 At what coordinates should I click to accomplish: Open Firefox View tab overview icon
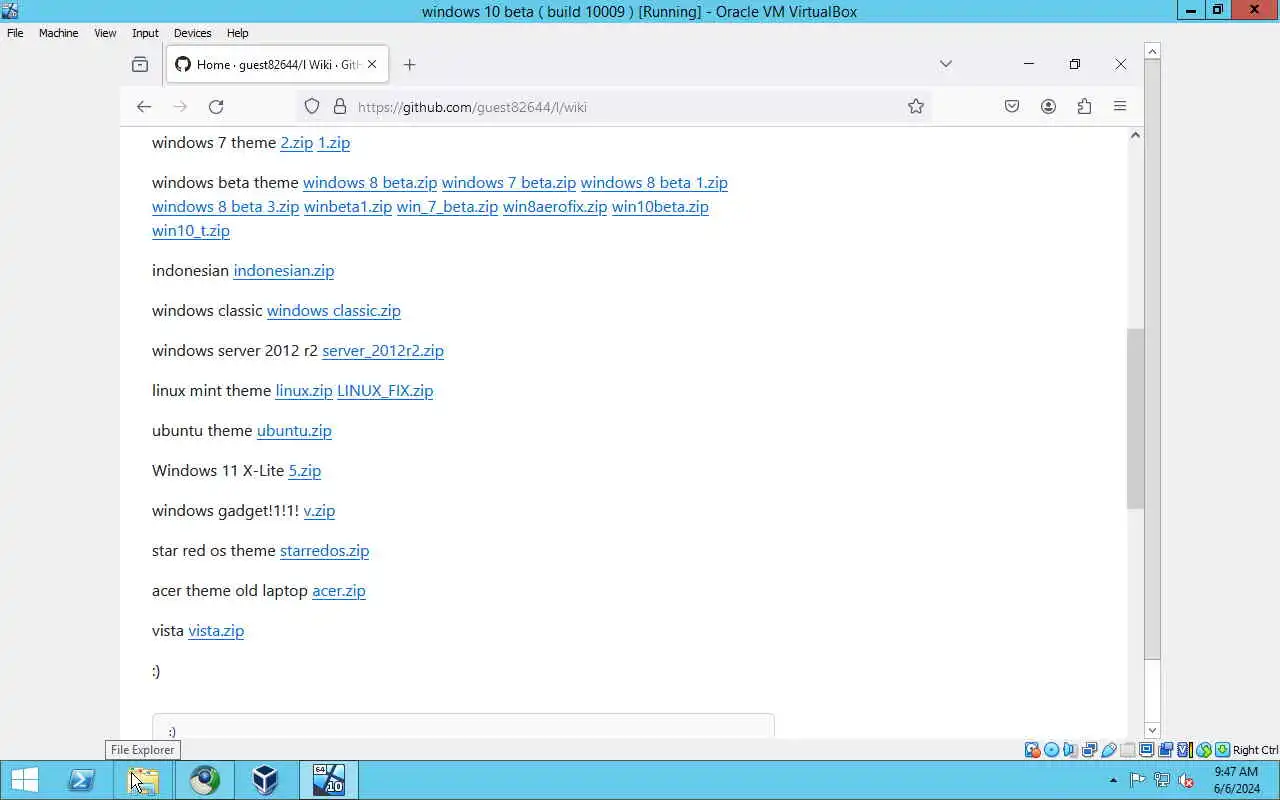[140, 64]
